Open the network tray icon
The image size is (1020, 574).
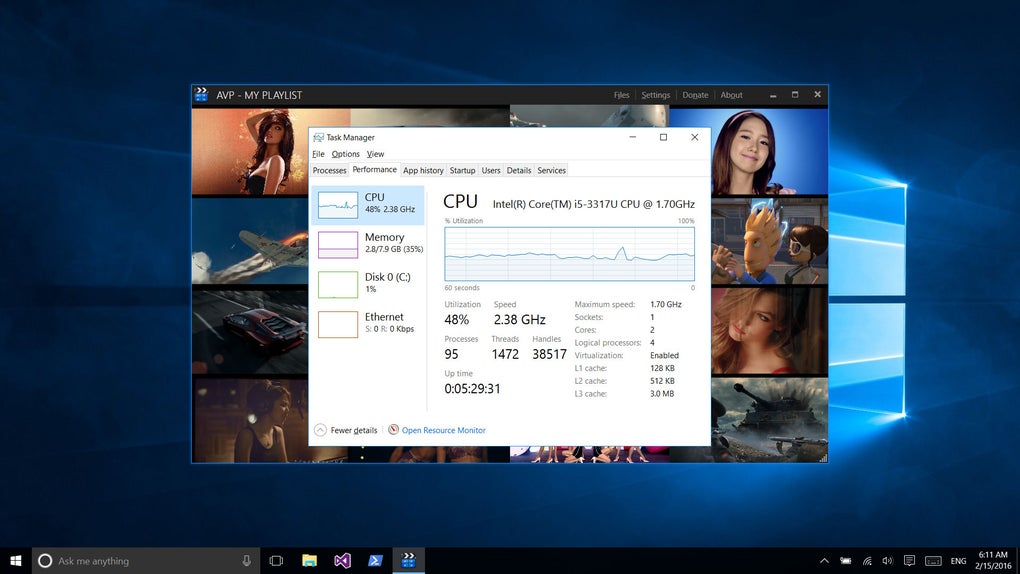click(867, 560)
